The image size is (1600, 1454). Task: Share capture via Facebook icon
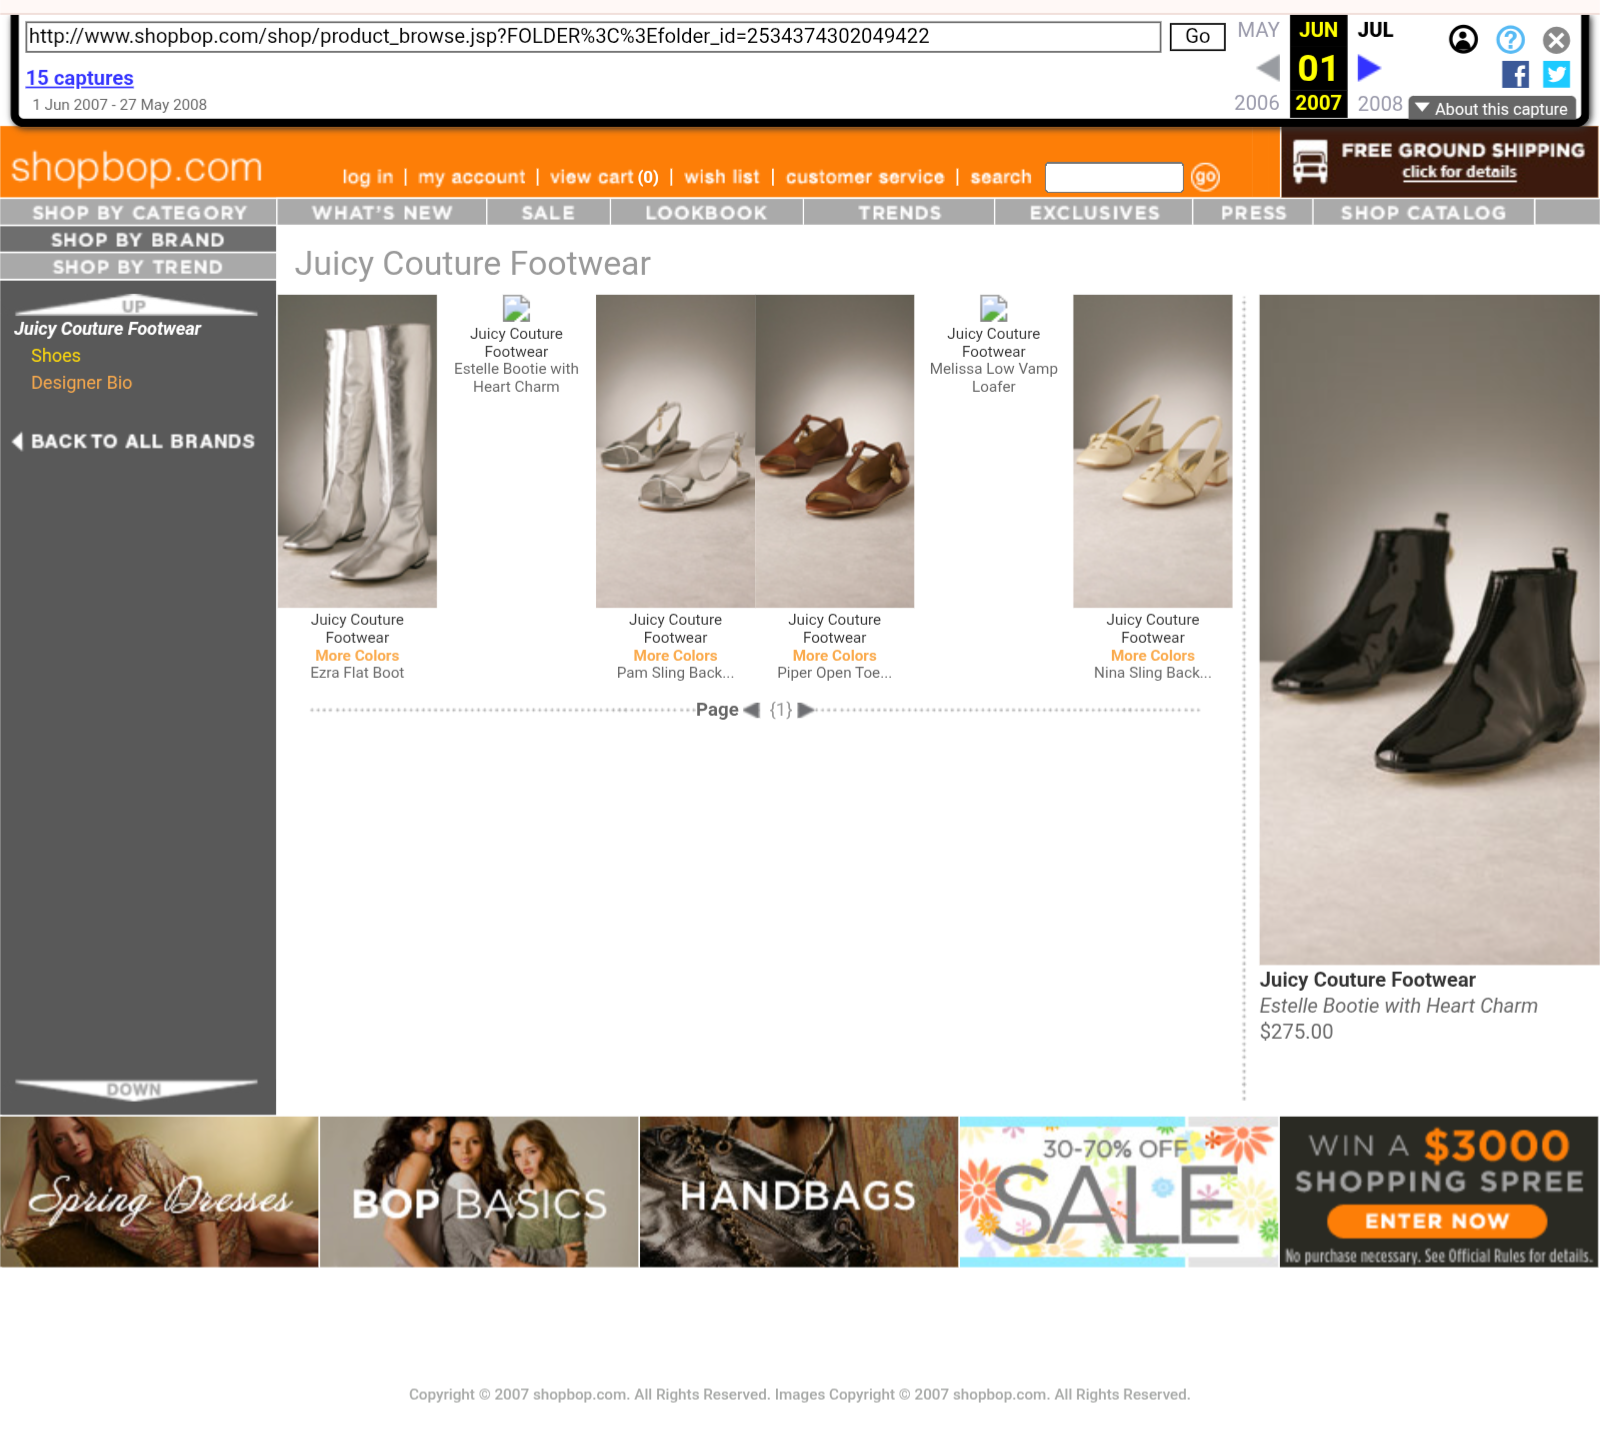click(x=1515, y=74)
